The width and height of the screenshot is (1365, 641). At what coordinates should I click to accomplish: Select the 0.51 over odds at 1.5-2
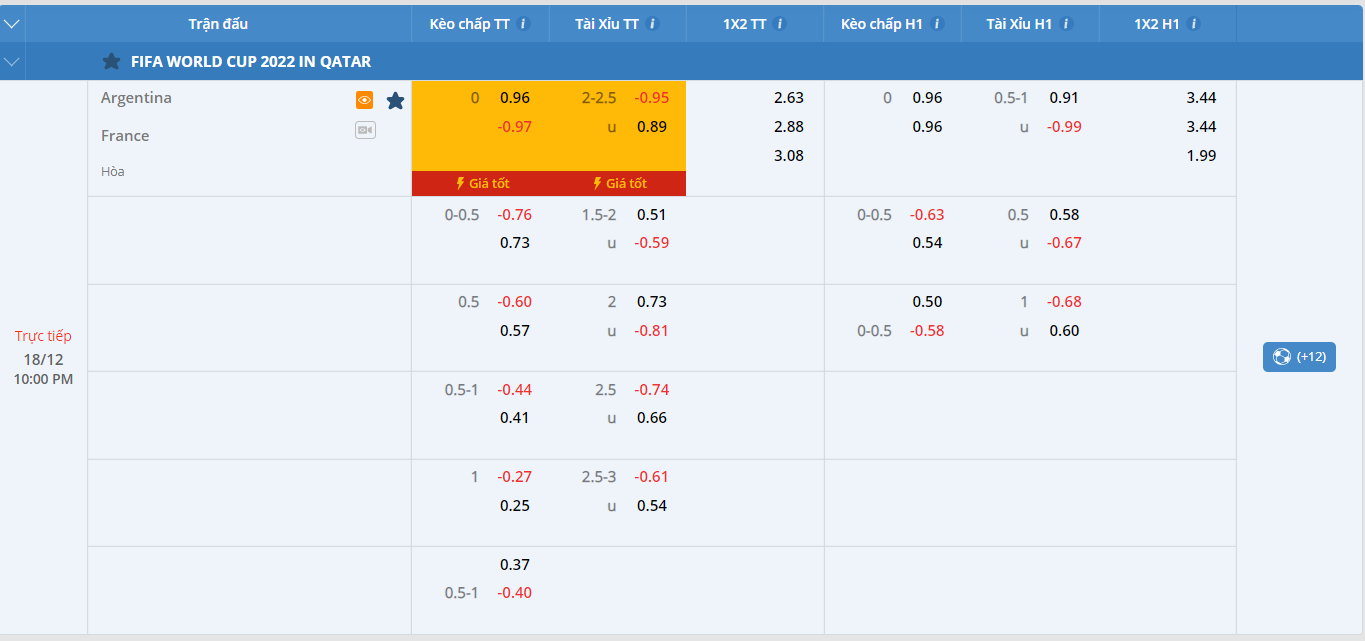652,214
